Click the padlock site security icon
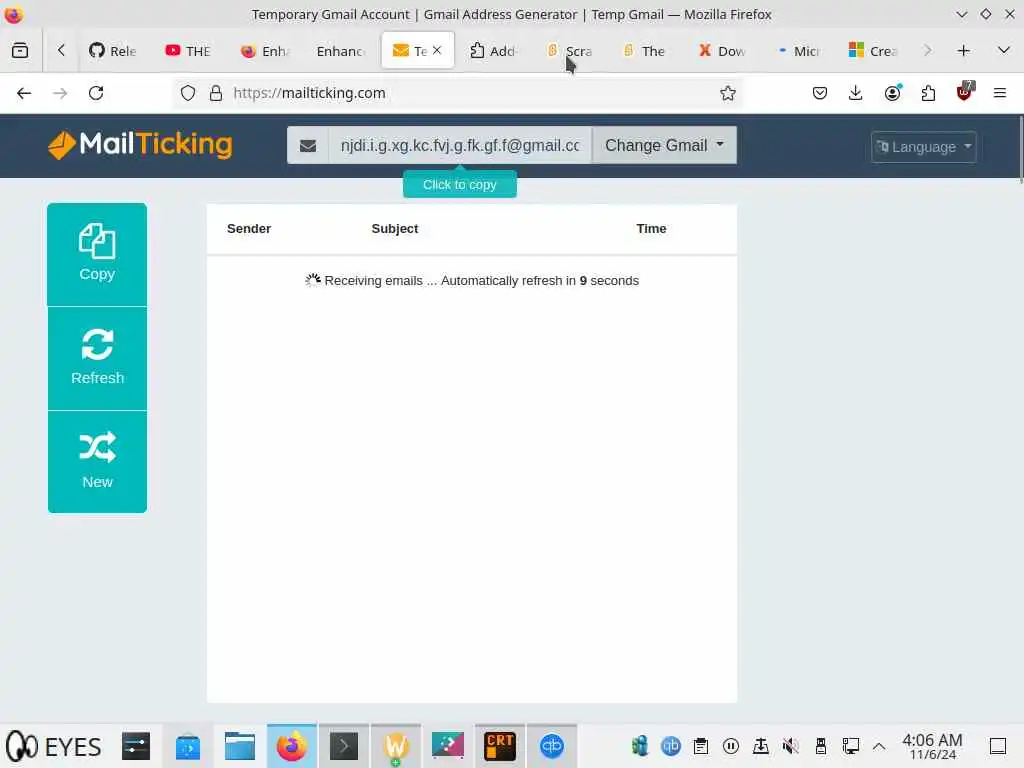 (216, 93)
